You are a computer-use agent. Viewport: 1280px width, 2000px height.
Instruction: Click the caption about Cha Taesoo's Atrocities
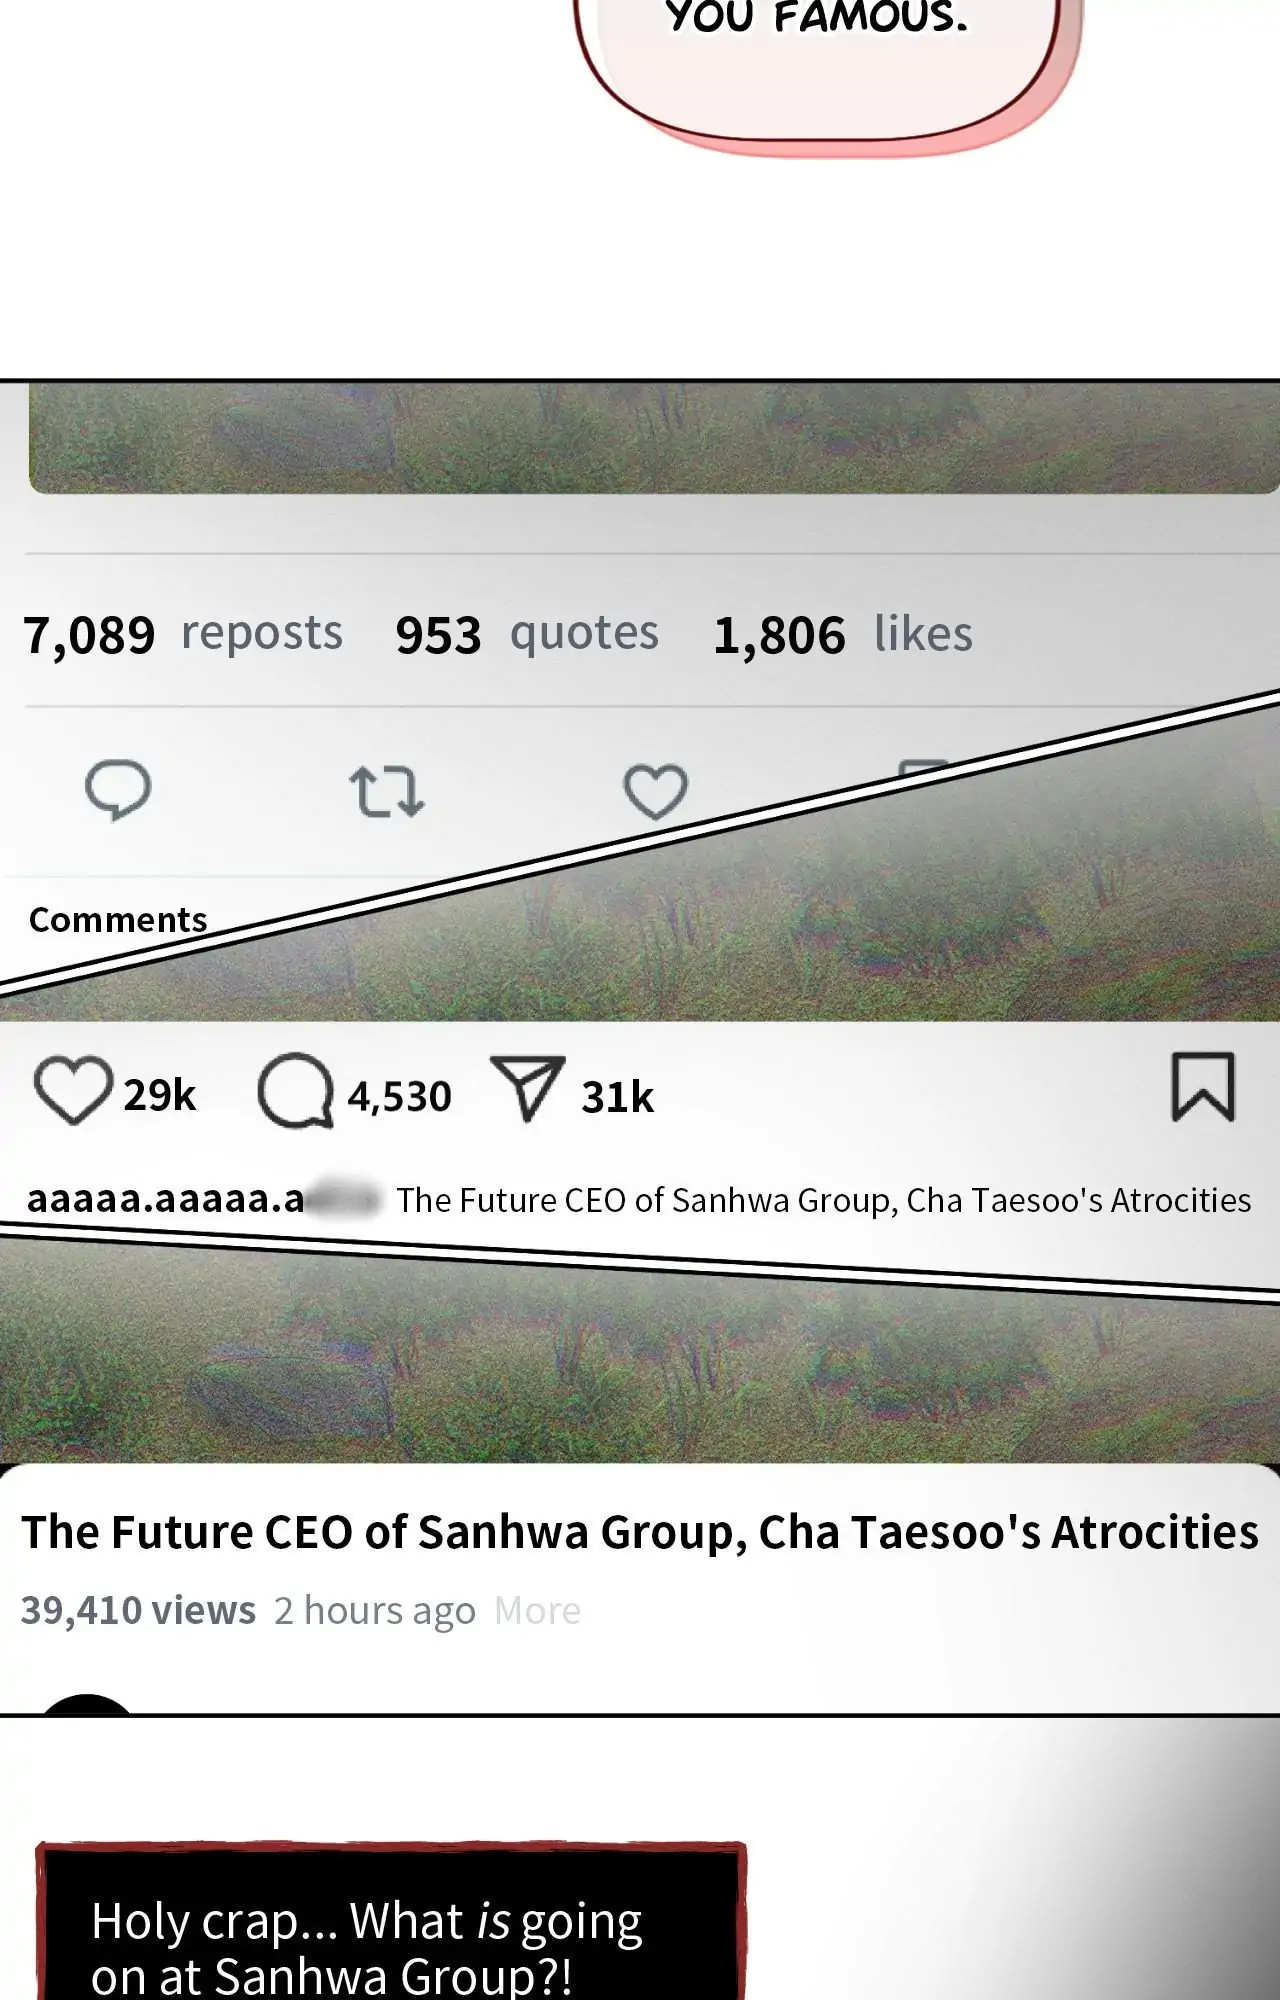(x=823, y=1200)
